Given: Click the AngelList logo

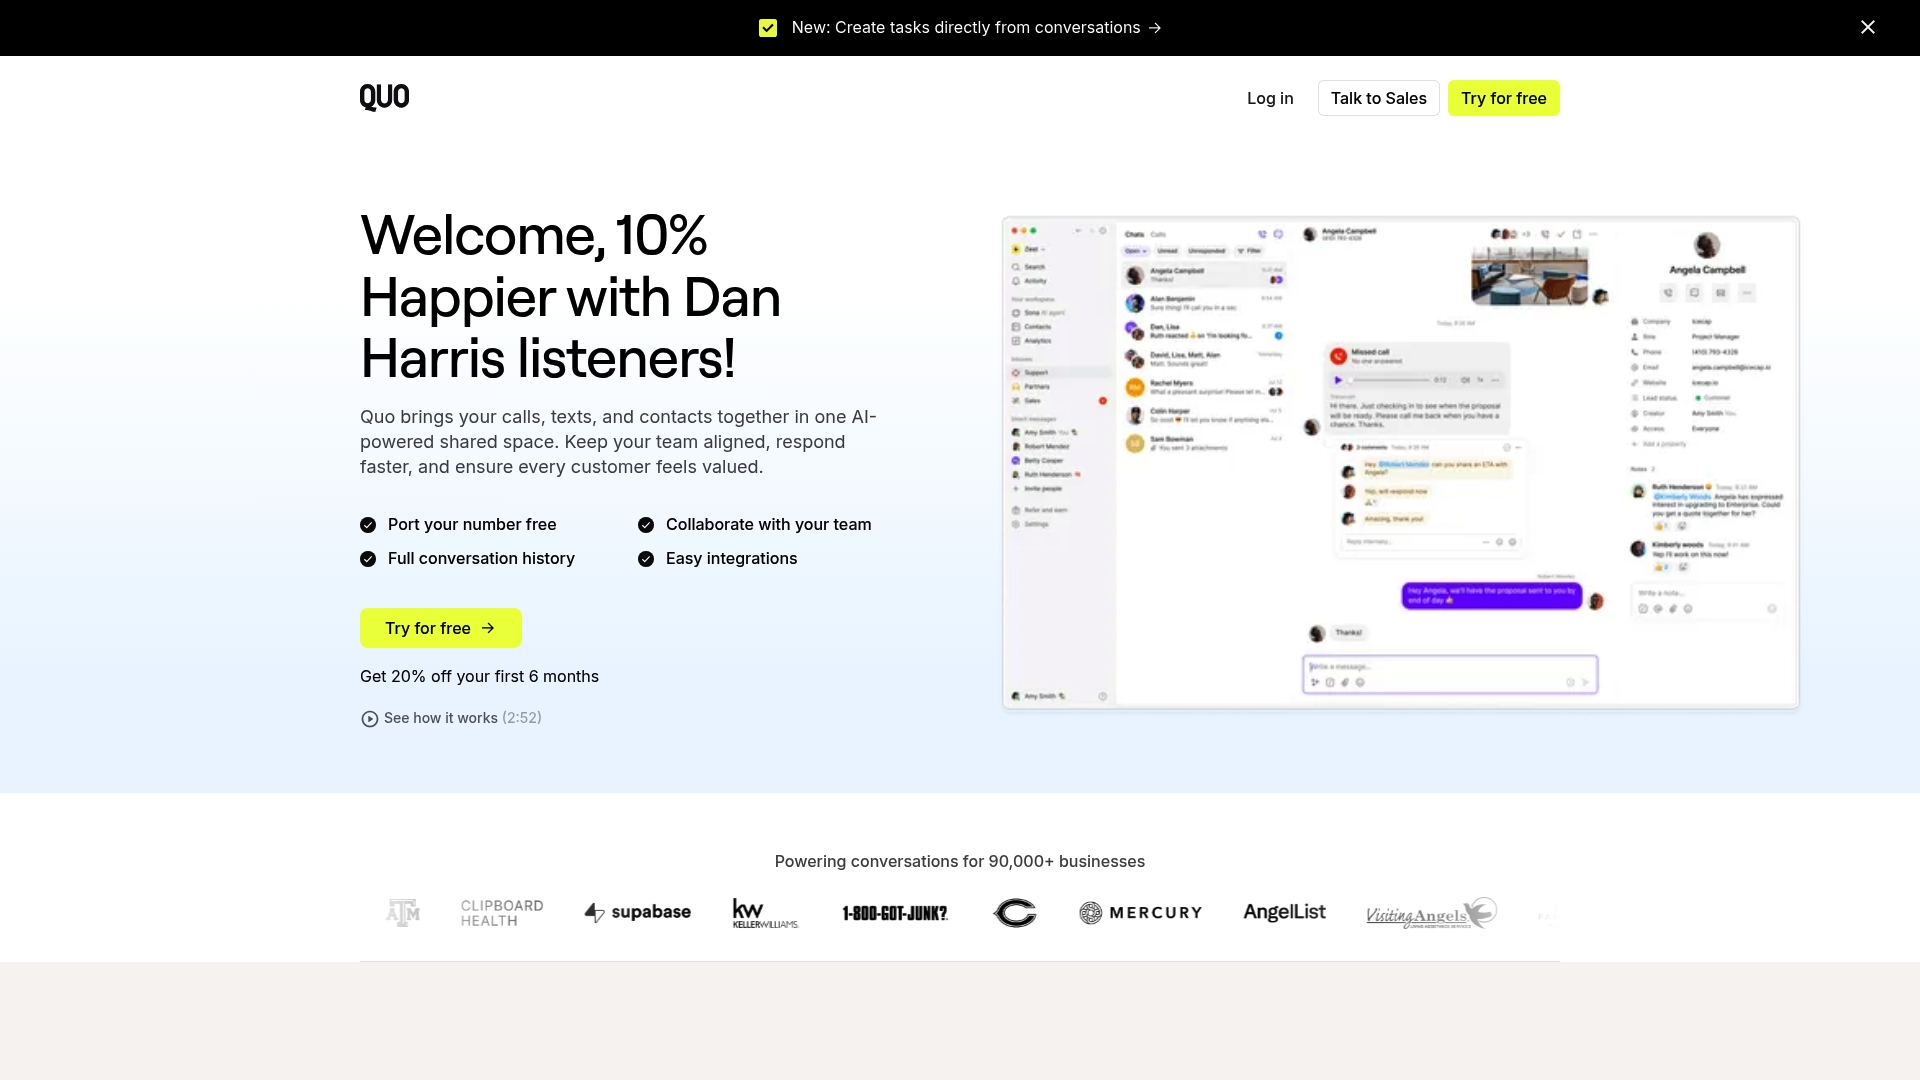Looking at the screenshot, I should (x=1284, y=912).
